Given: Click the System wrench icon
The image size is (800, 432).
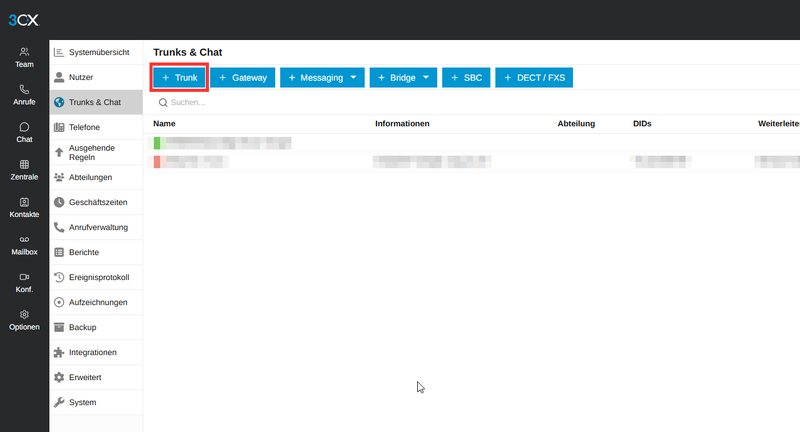Looking at the screenshot, I should [x=59, y=402].
